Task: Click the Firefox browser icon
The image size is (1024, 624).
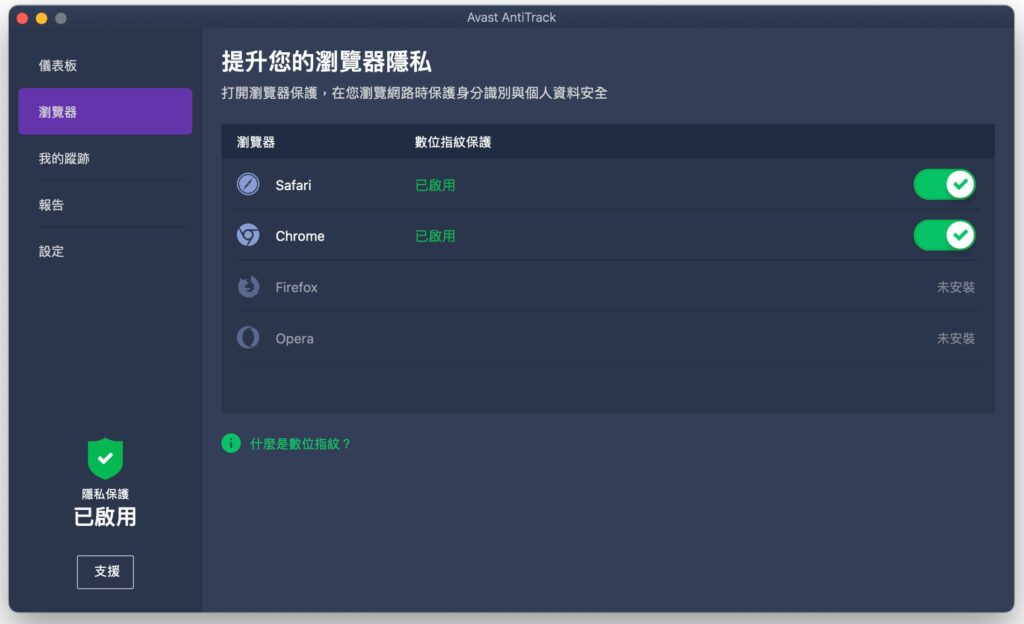Action: 248,287
